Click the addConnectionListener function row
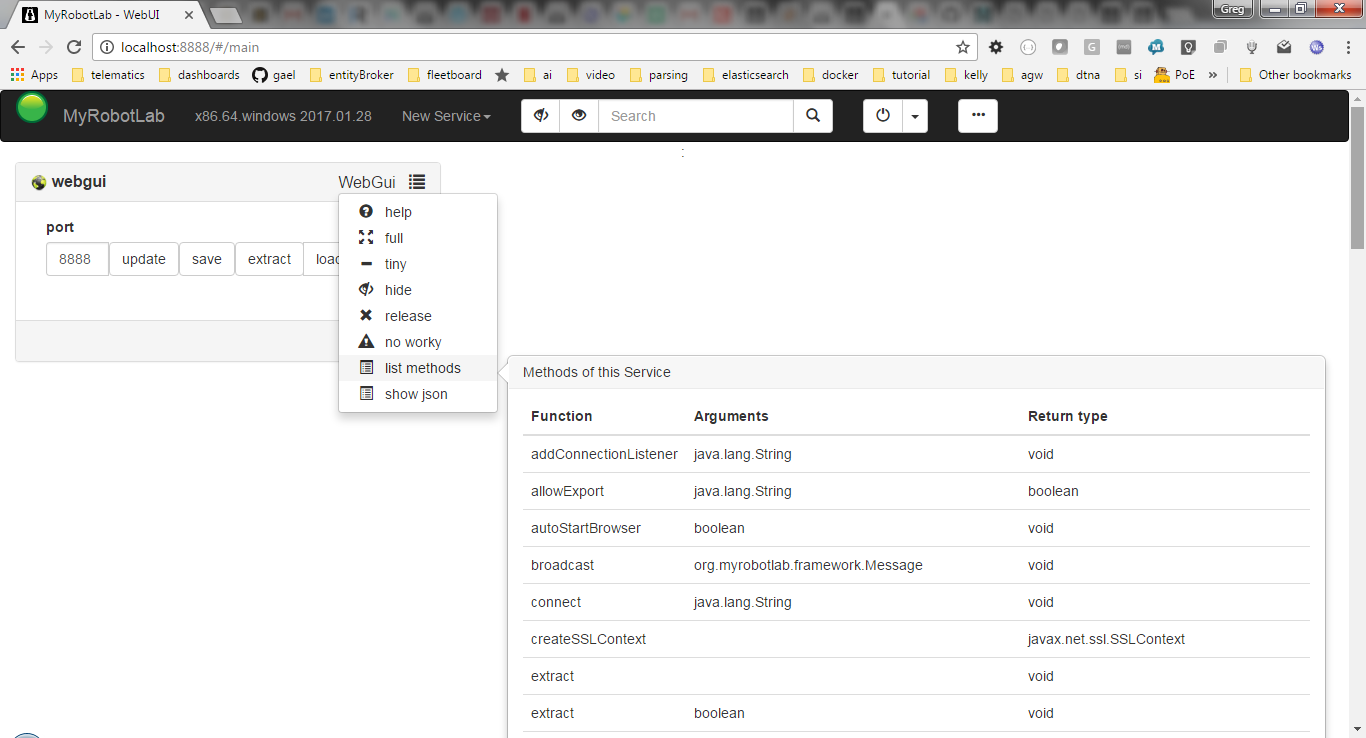The height and width of the screenshot is (738, 1366). [x=916, y=454]
